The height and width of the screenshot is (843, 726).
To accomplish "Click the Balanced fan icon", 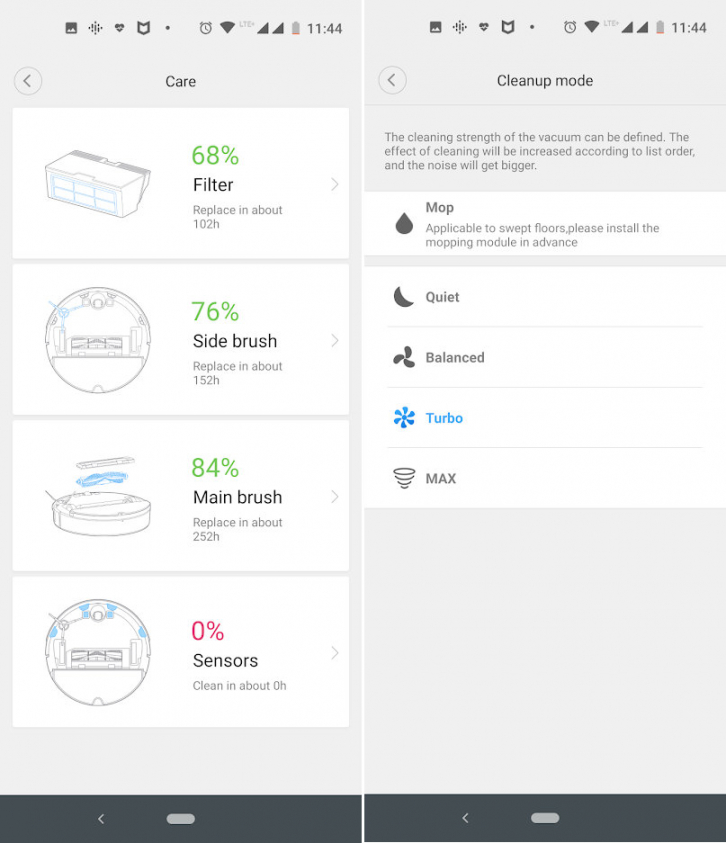I will pos(404,358).
